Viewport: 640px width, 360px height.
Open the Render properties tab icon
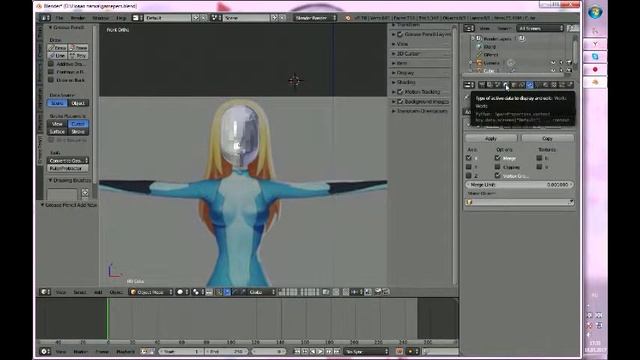coord(482,84)
